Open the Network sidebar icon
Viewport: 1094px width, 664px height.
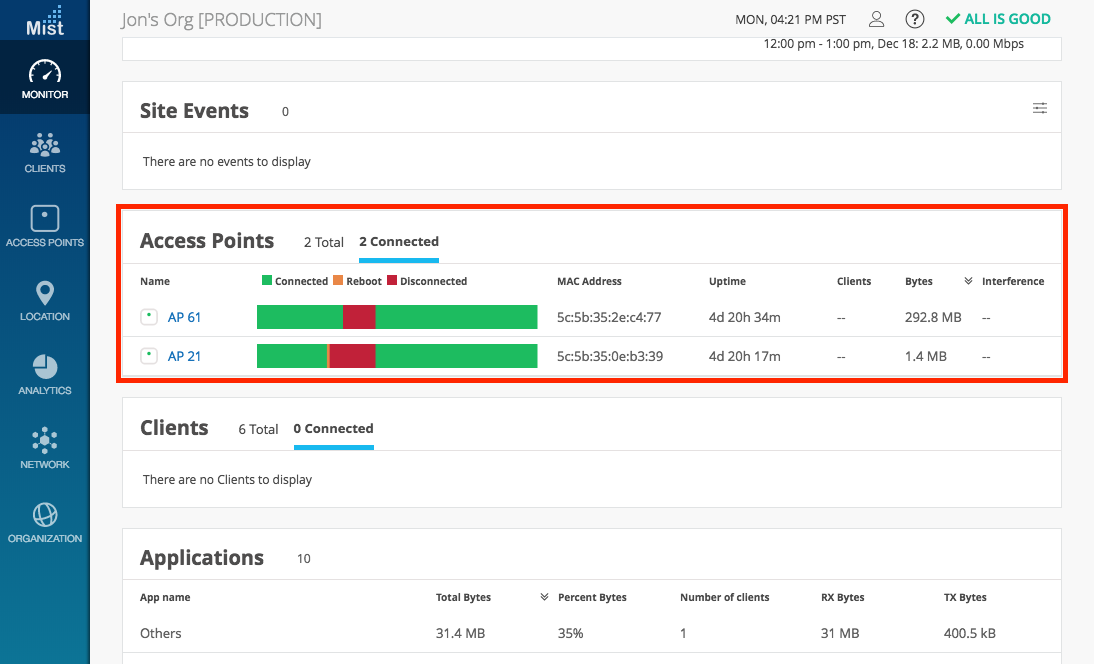[x=45, y=449]
